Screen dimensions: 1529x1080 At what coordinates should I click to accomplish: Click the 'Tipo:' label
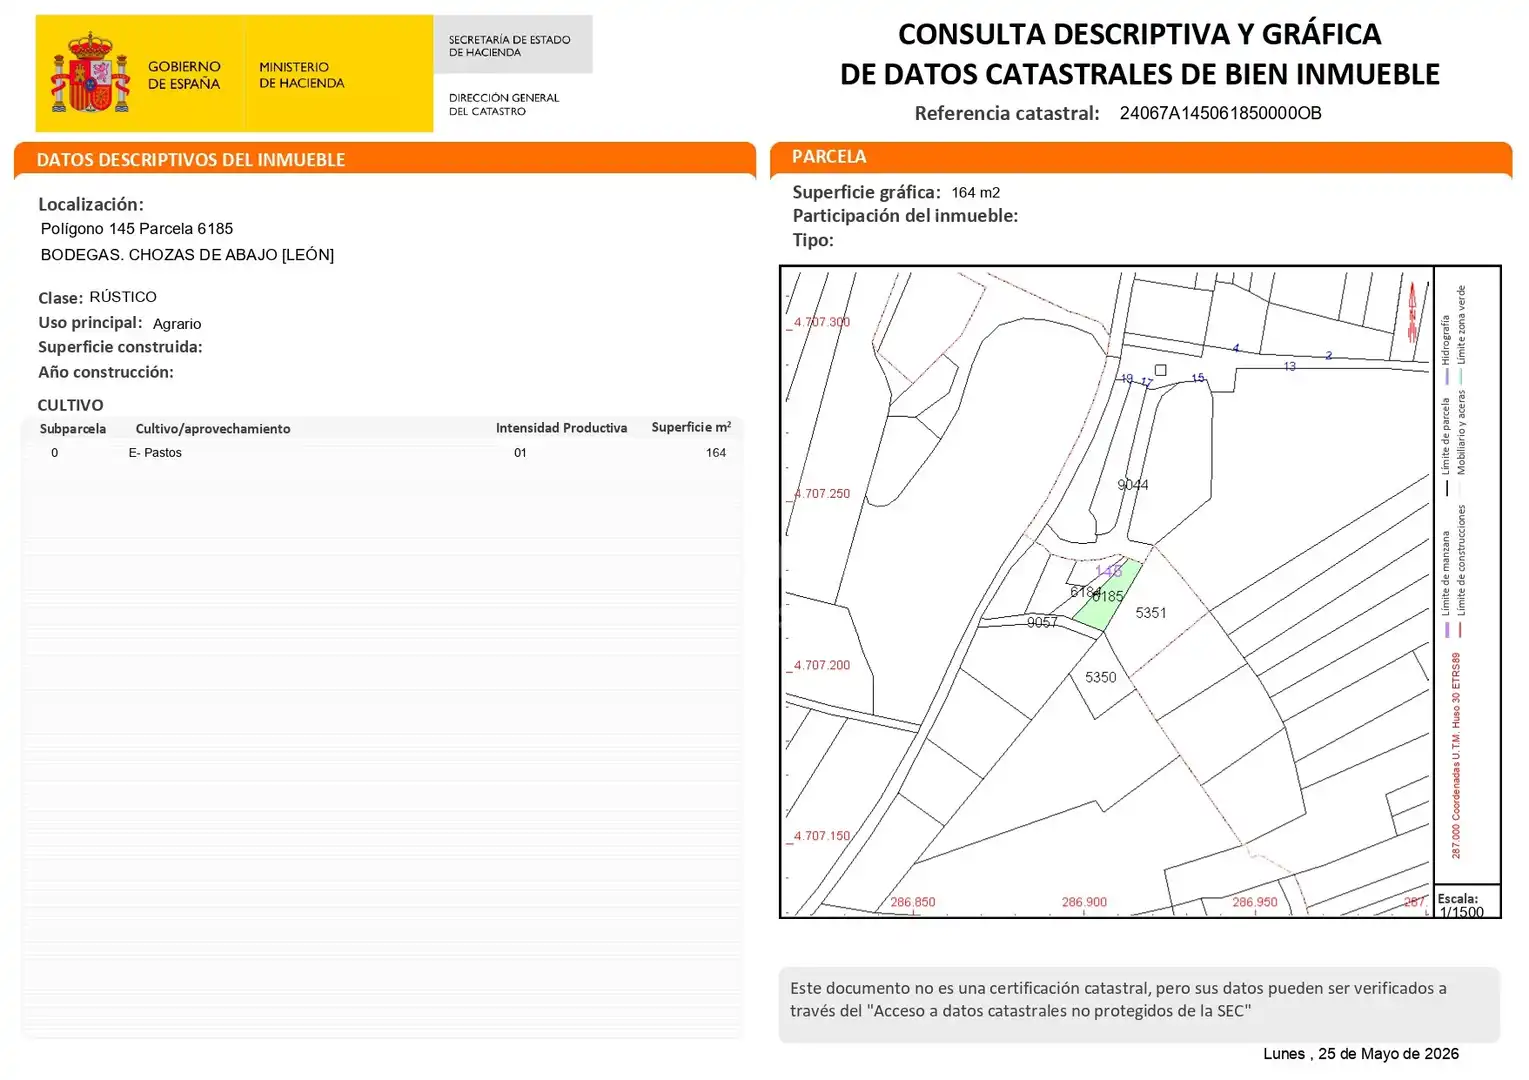pos(813,240)
